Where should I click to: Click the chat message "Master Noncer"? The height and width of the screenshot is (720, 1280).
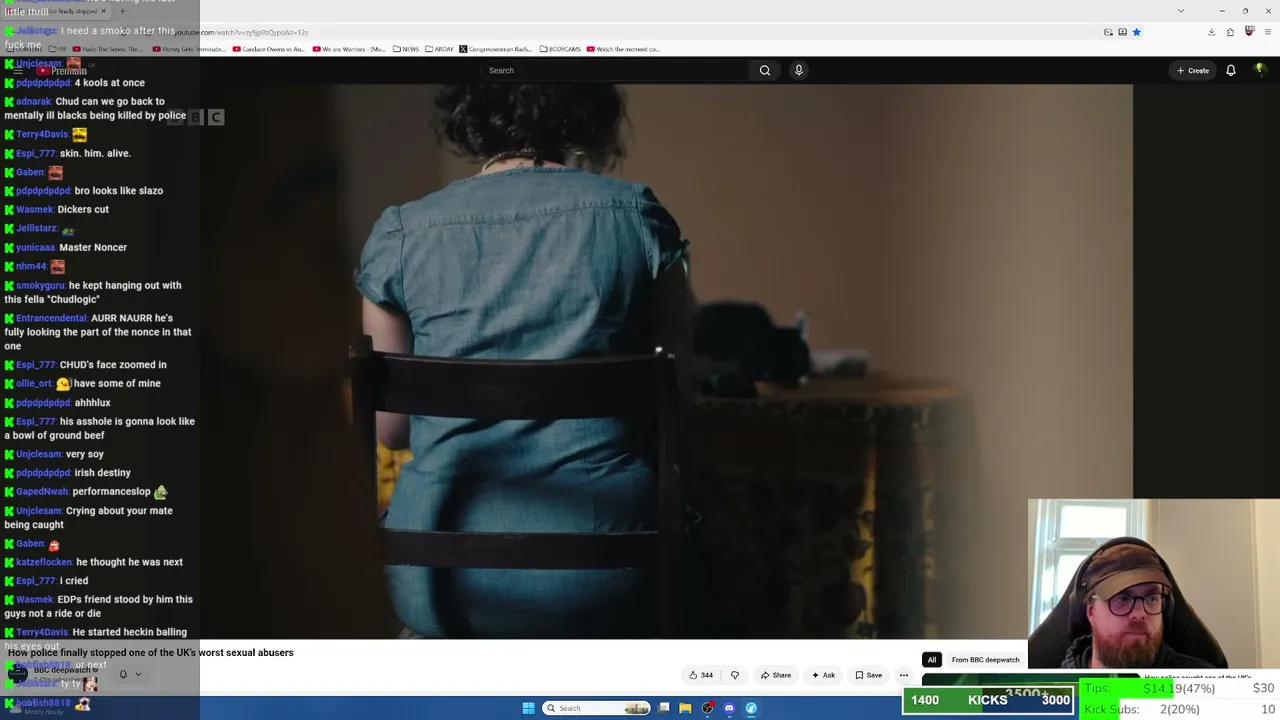tap(93, 247)
